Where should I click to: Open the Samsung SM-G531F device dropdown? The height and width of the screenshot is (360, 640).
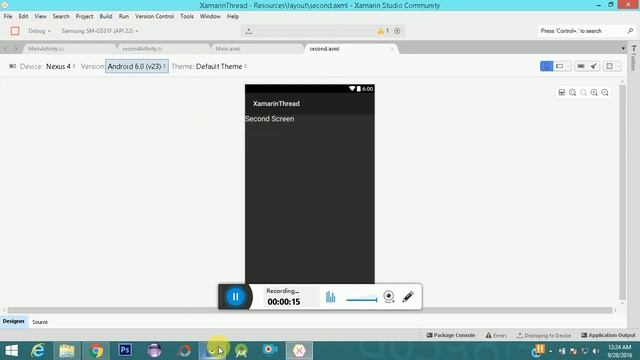pos(100,31)
